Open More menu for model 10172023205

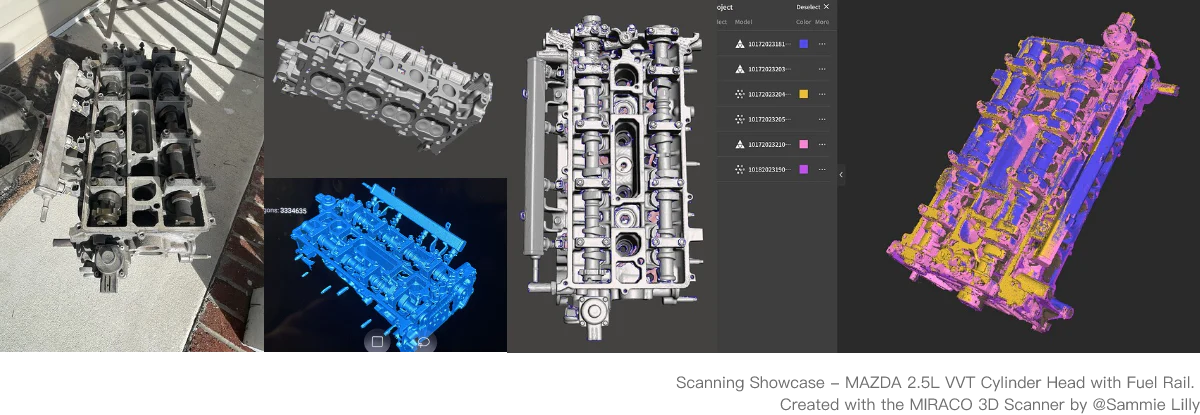coord(822,119)
